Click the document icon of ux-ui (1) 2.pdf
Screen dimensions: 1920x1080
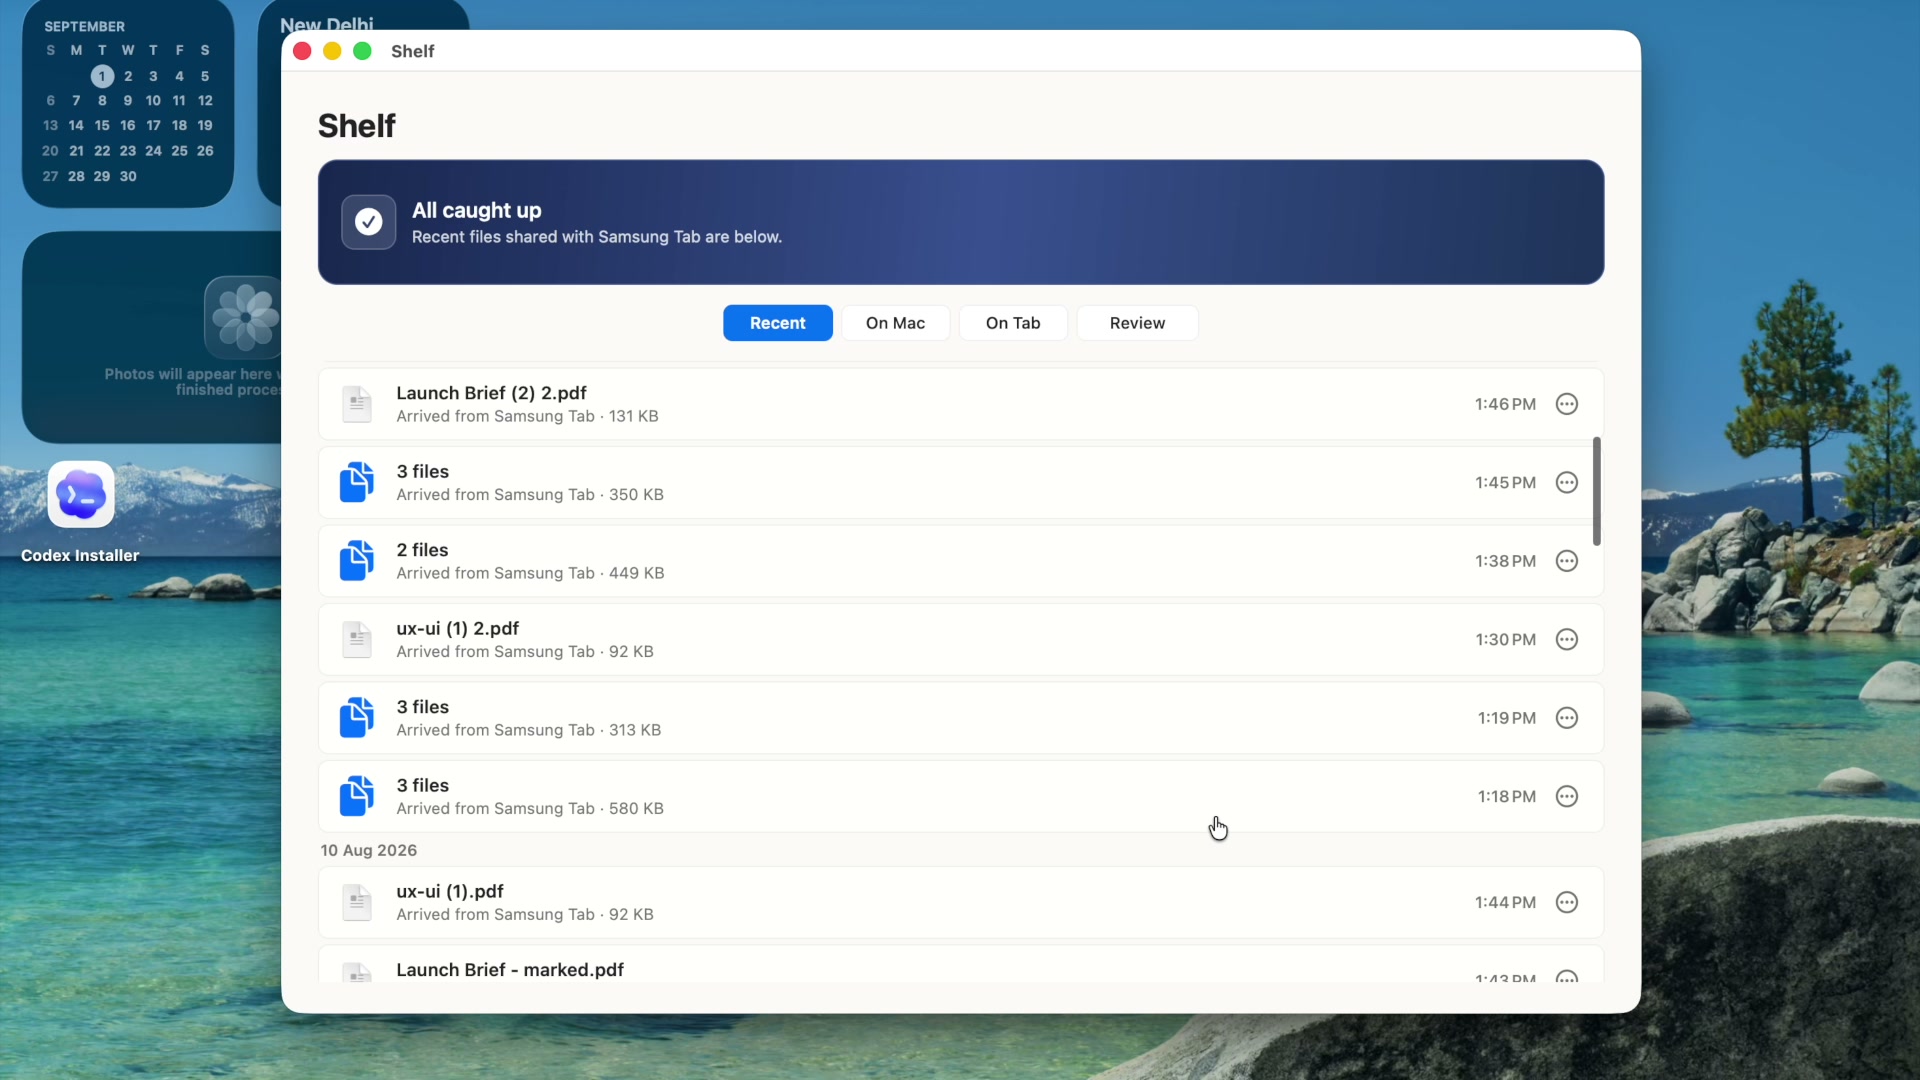click(x=357, y=639)
